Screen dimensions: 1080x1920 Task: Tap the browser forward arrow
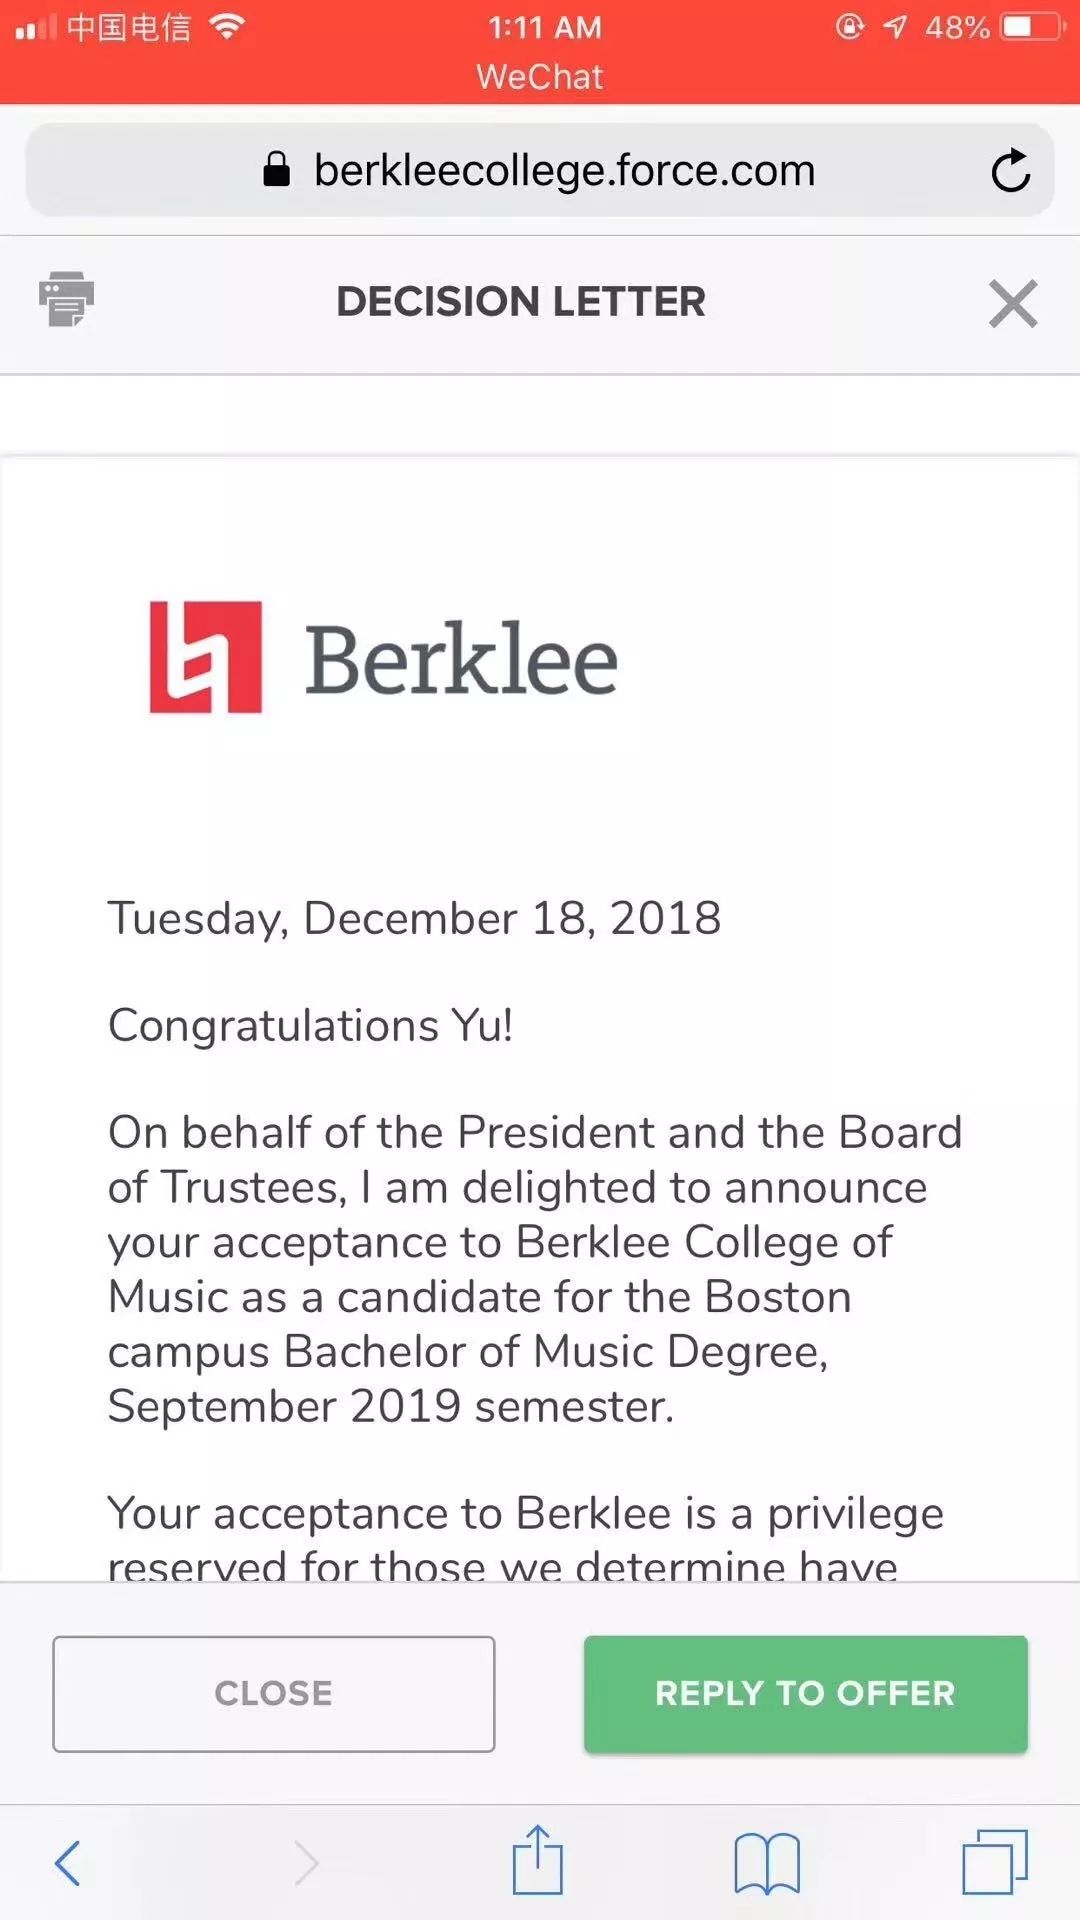coord(306,1862)
